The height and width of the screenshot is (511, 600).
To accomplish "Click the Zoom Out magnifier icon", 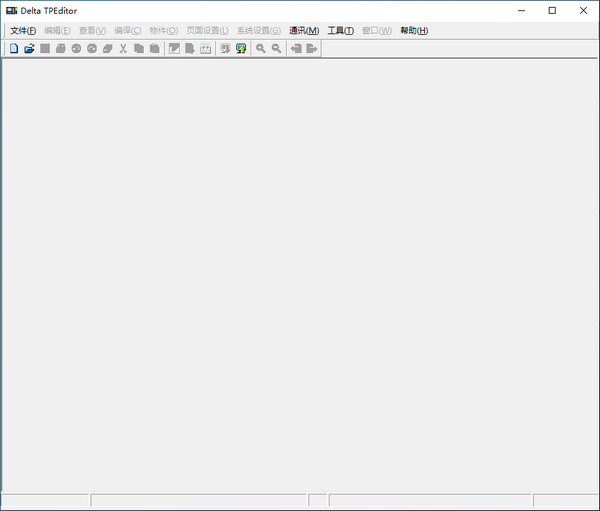I will coord(276,49).
